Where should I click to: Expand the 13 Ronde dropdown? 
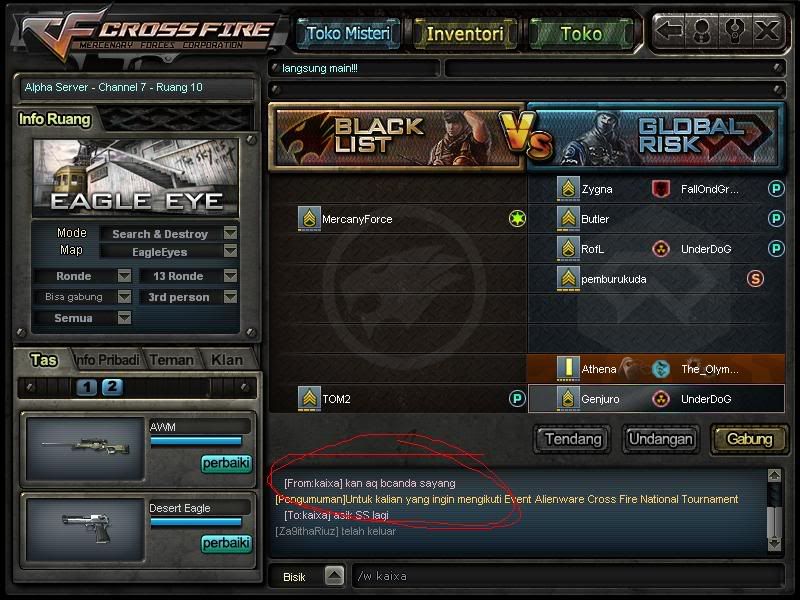pos(231,276)
